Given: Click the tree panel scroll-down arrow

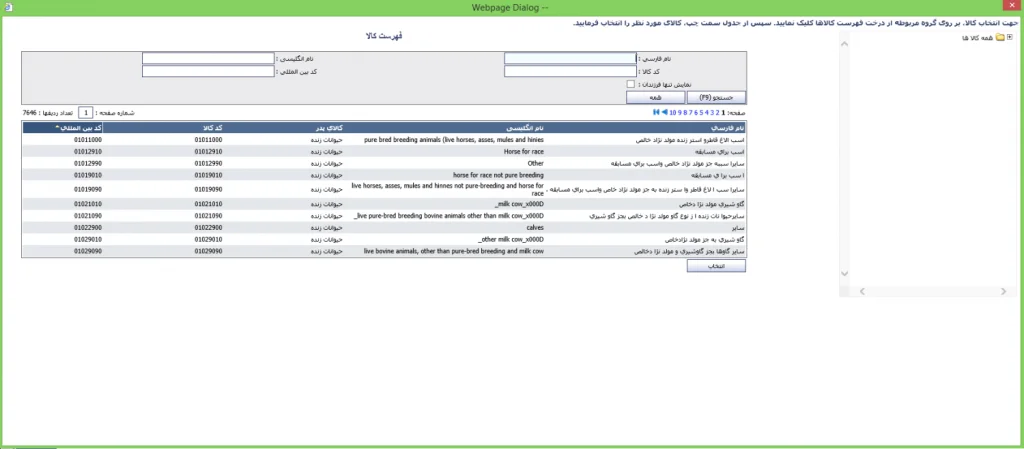Looking at the screenshot, I should [x=844, y=273].
